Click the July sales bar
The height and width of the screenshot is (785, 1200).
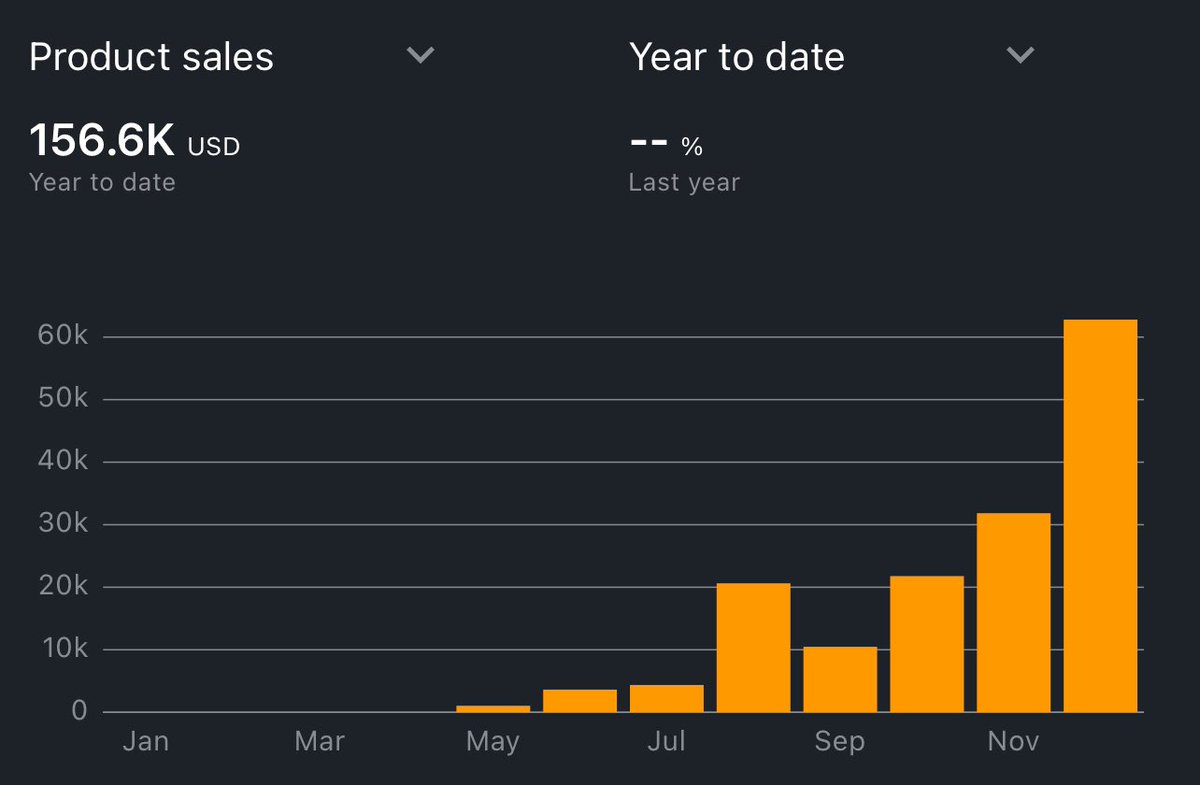click(x=666, y=698)
